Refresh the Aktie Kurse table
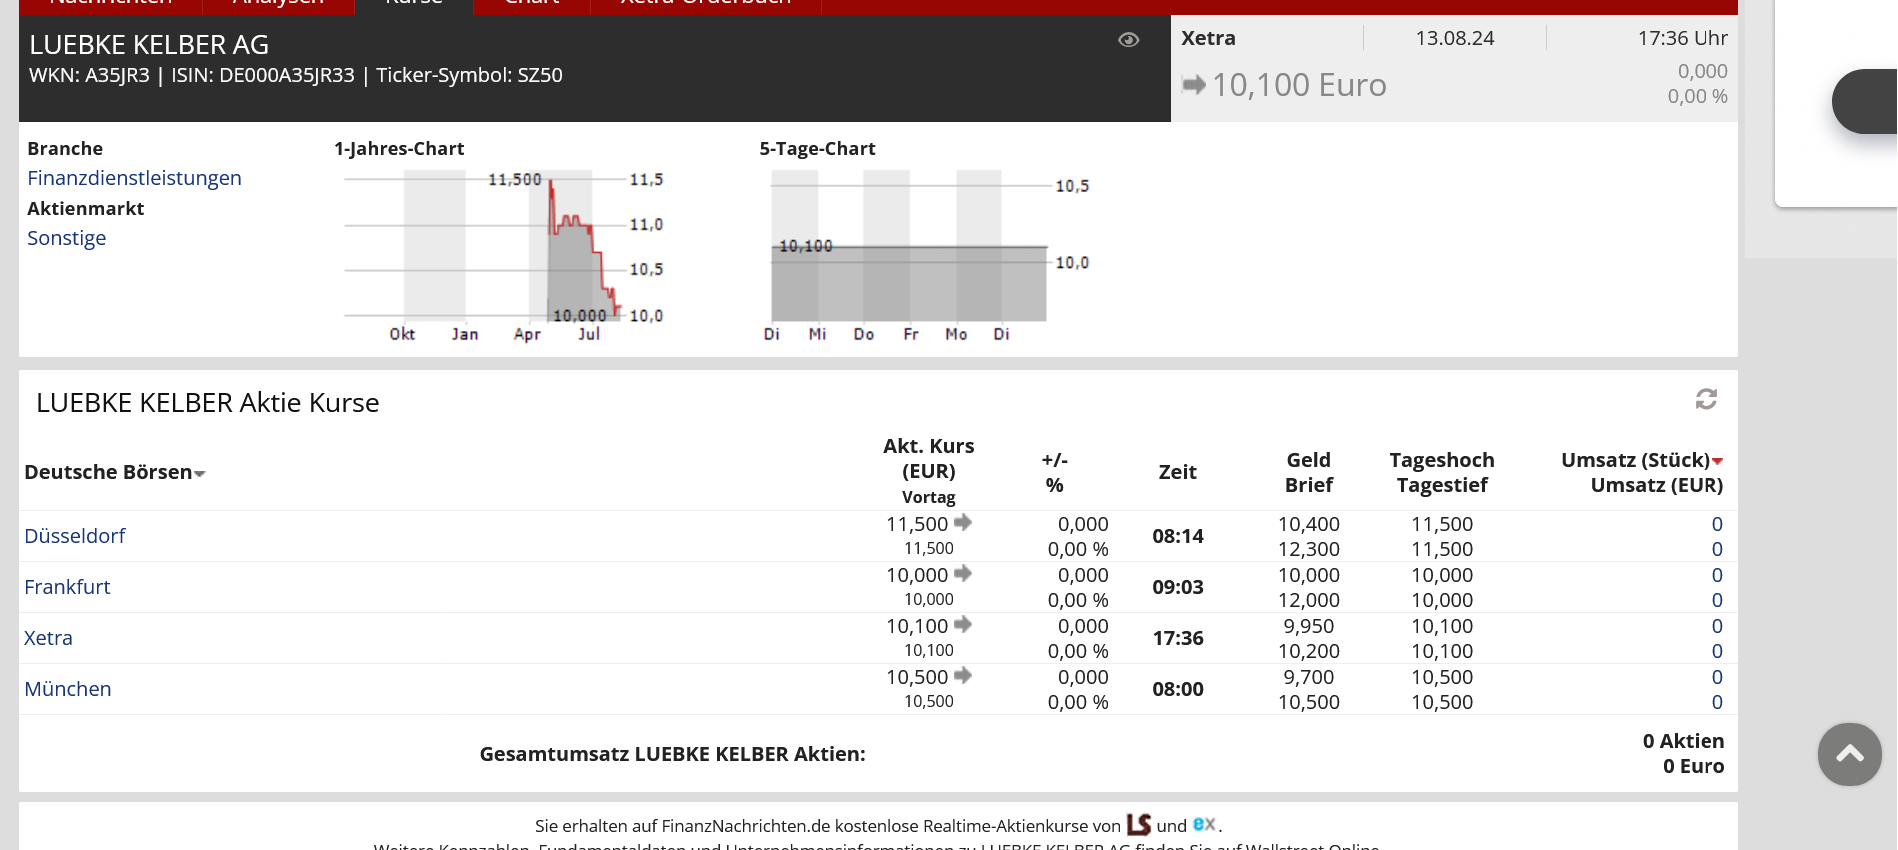The width and height of the screenshot is (1898, 850). [1706, 400]
